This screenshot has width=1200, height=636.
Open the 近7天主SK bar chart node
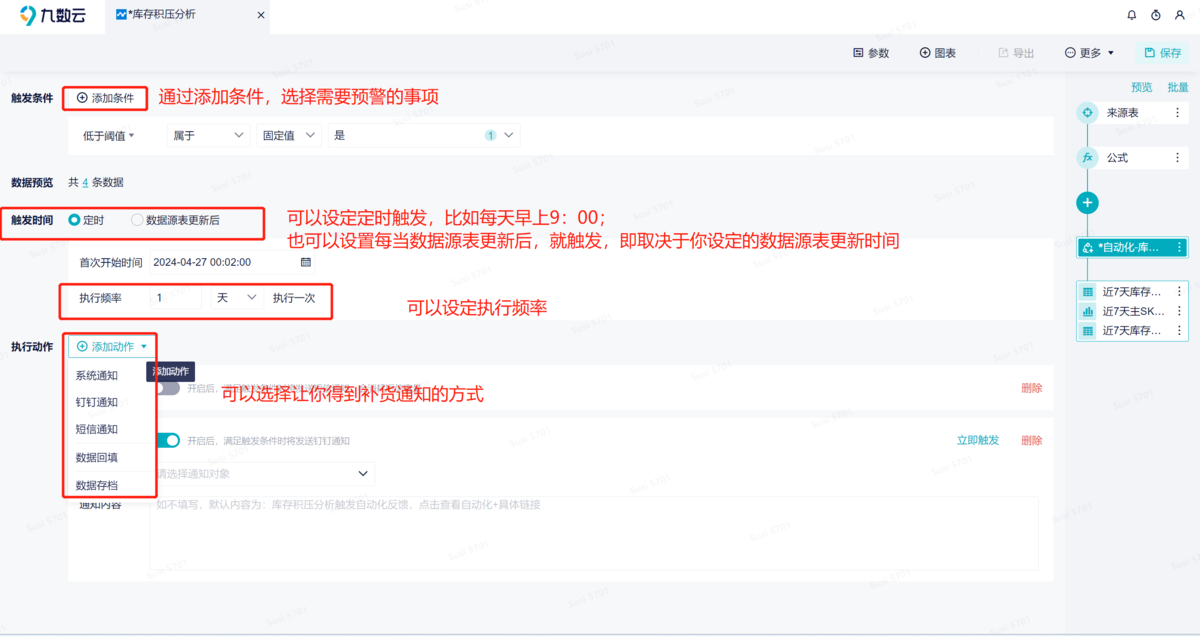tap(1086, 311)
